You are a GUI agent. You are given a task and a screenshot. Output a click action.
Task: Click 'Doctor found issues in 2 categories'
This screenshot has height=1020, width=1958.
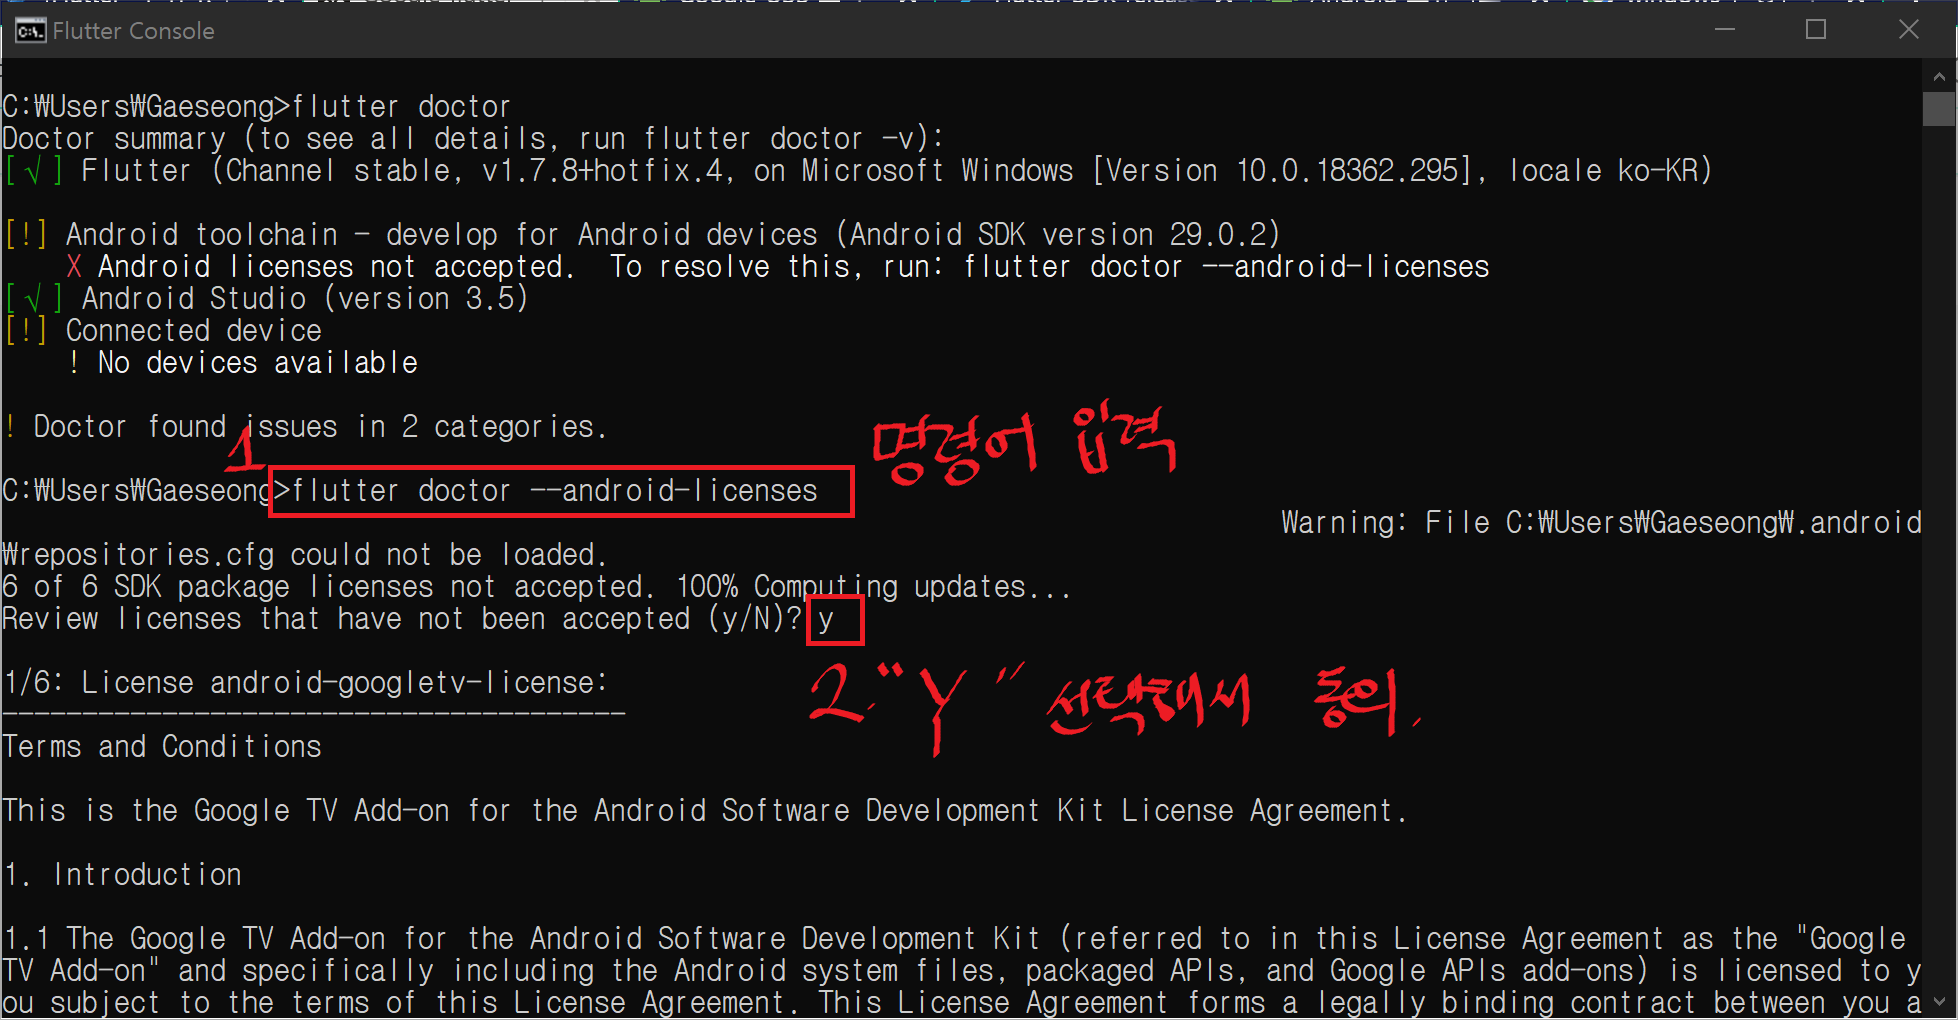point(305,427)
